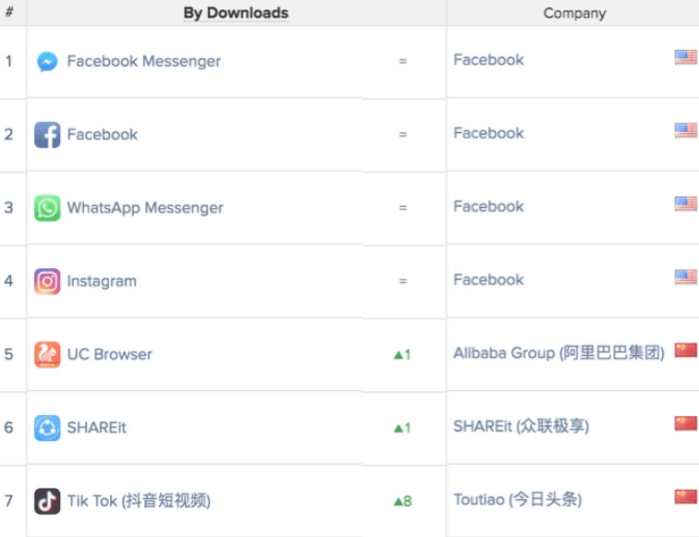The image size is (699, 537).
Task: Click the US flag in the Facebook app row
Action: pyautogui.click(x=686, y=130)
